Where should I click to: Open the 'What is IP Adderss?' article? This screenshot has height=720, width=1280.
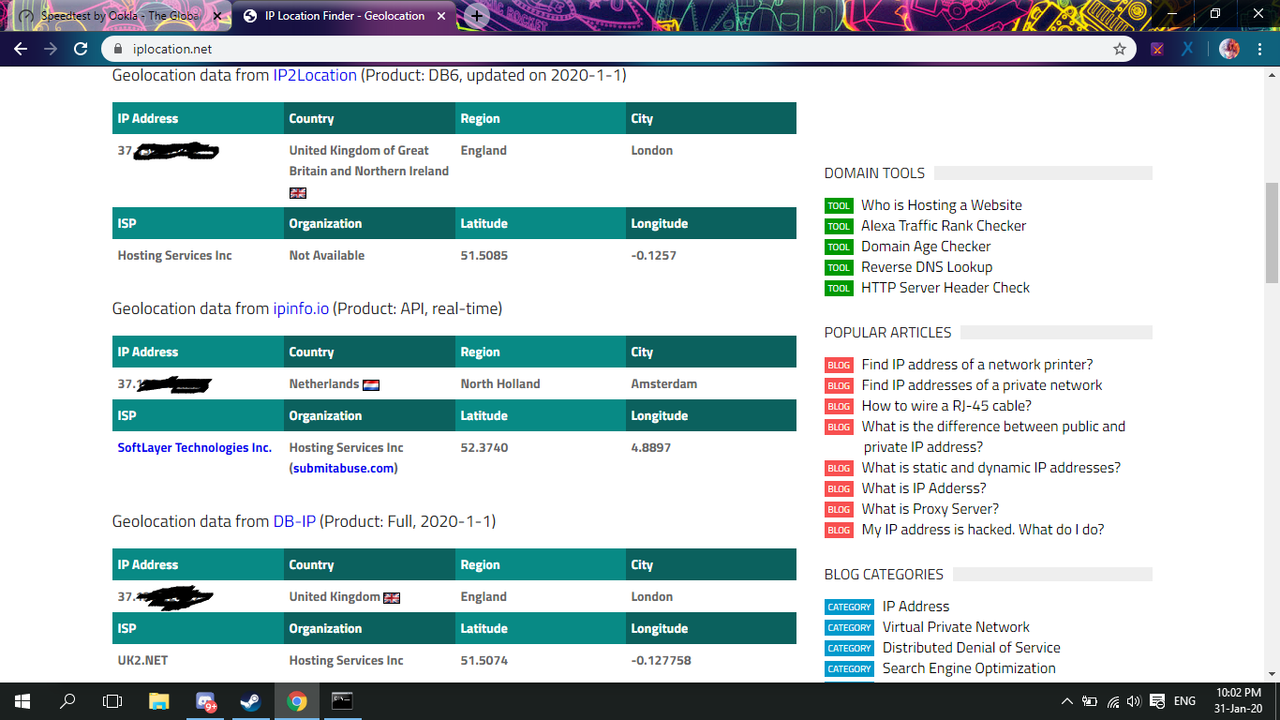coord(924,489)
